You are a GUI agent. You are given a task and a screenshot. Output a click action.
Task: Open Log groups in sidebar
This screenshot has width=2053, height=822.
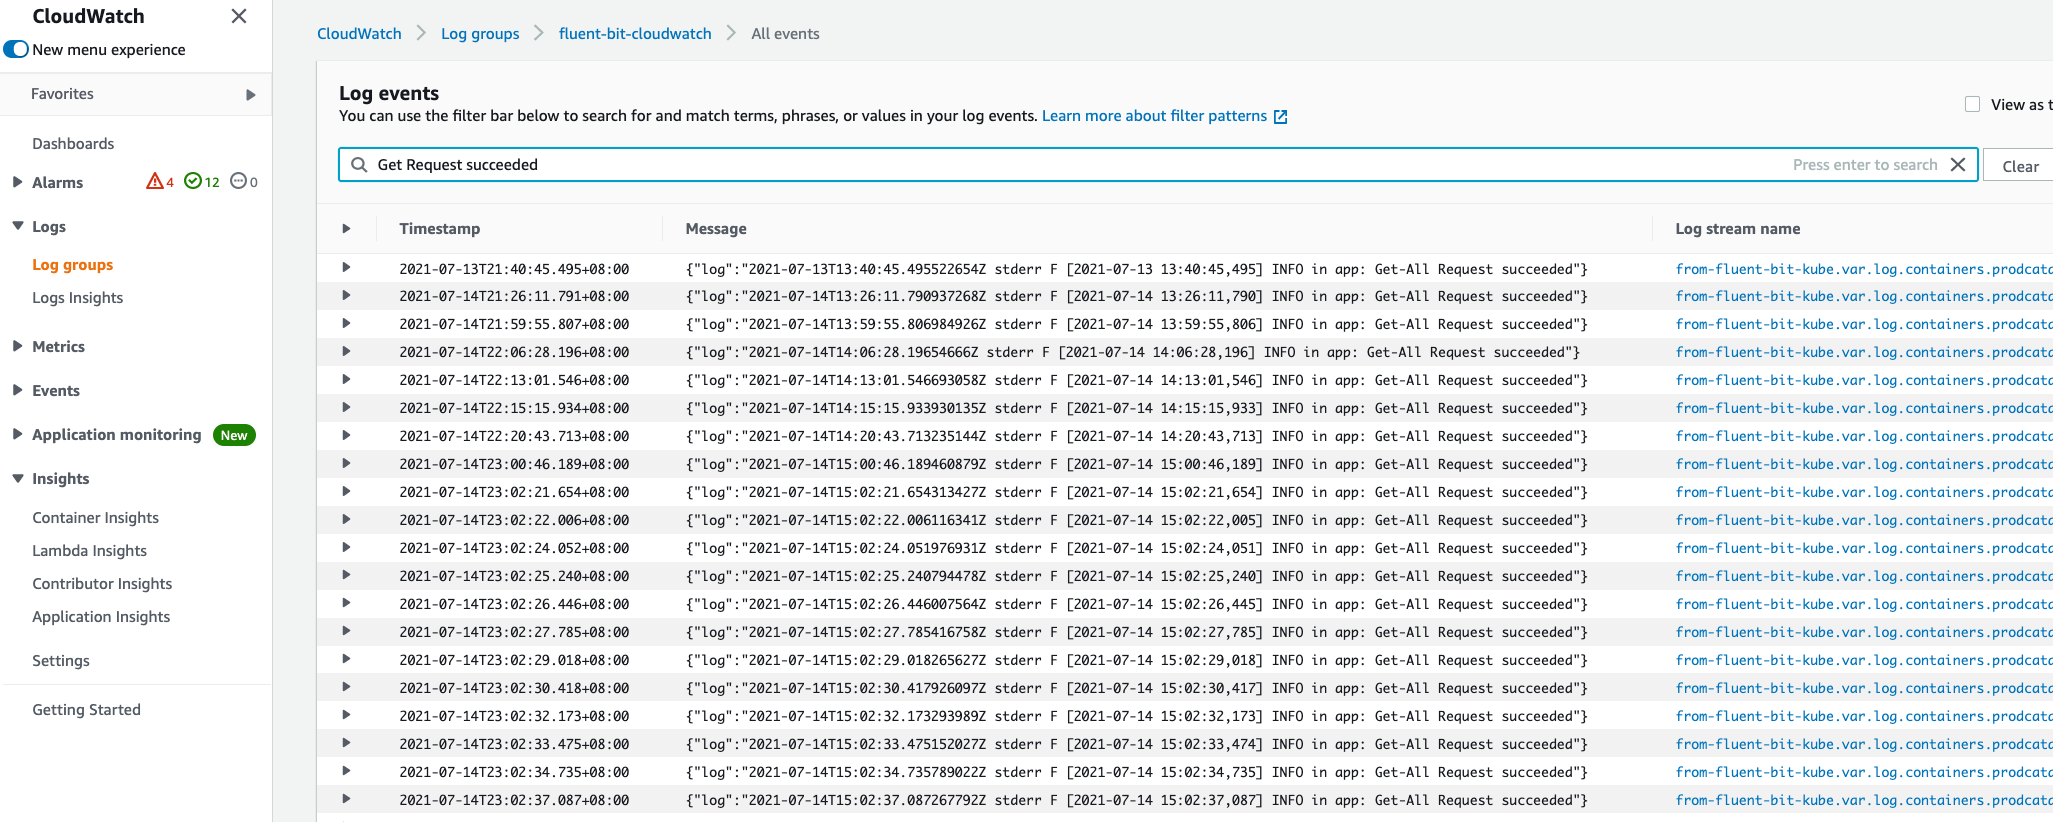(72, 264)
